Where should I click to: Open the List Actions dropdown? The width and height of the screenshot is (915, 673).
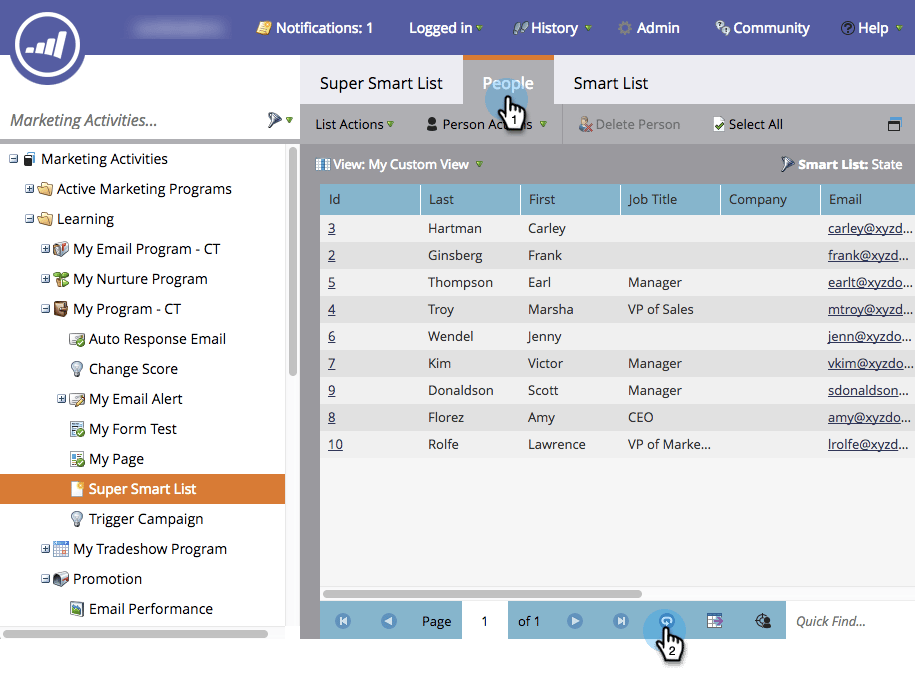tap(352, 124)
